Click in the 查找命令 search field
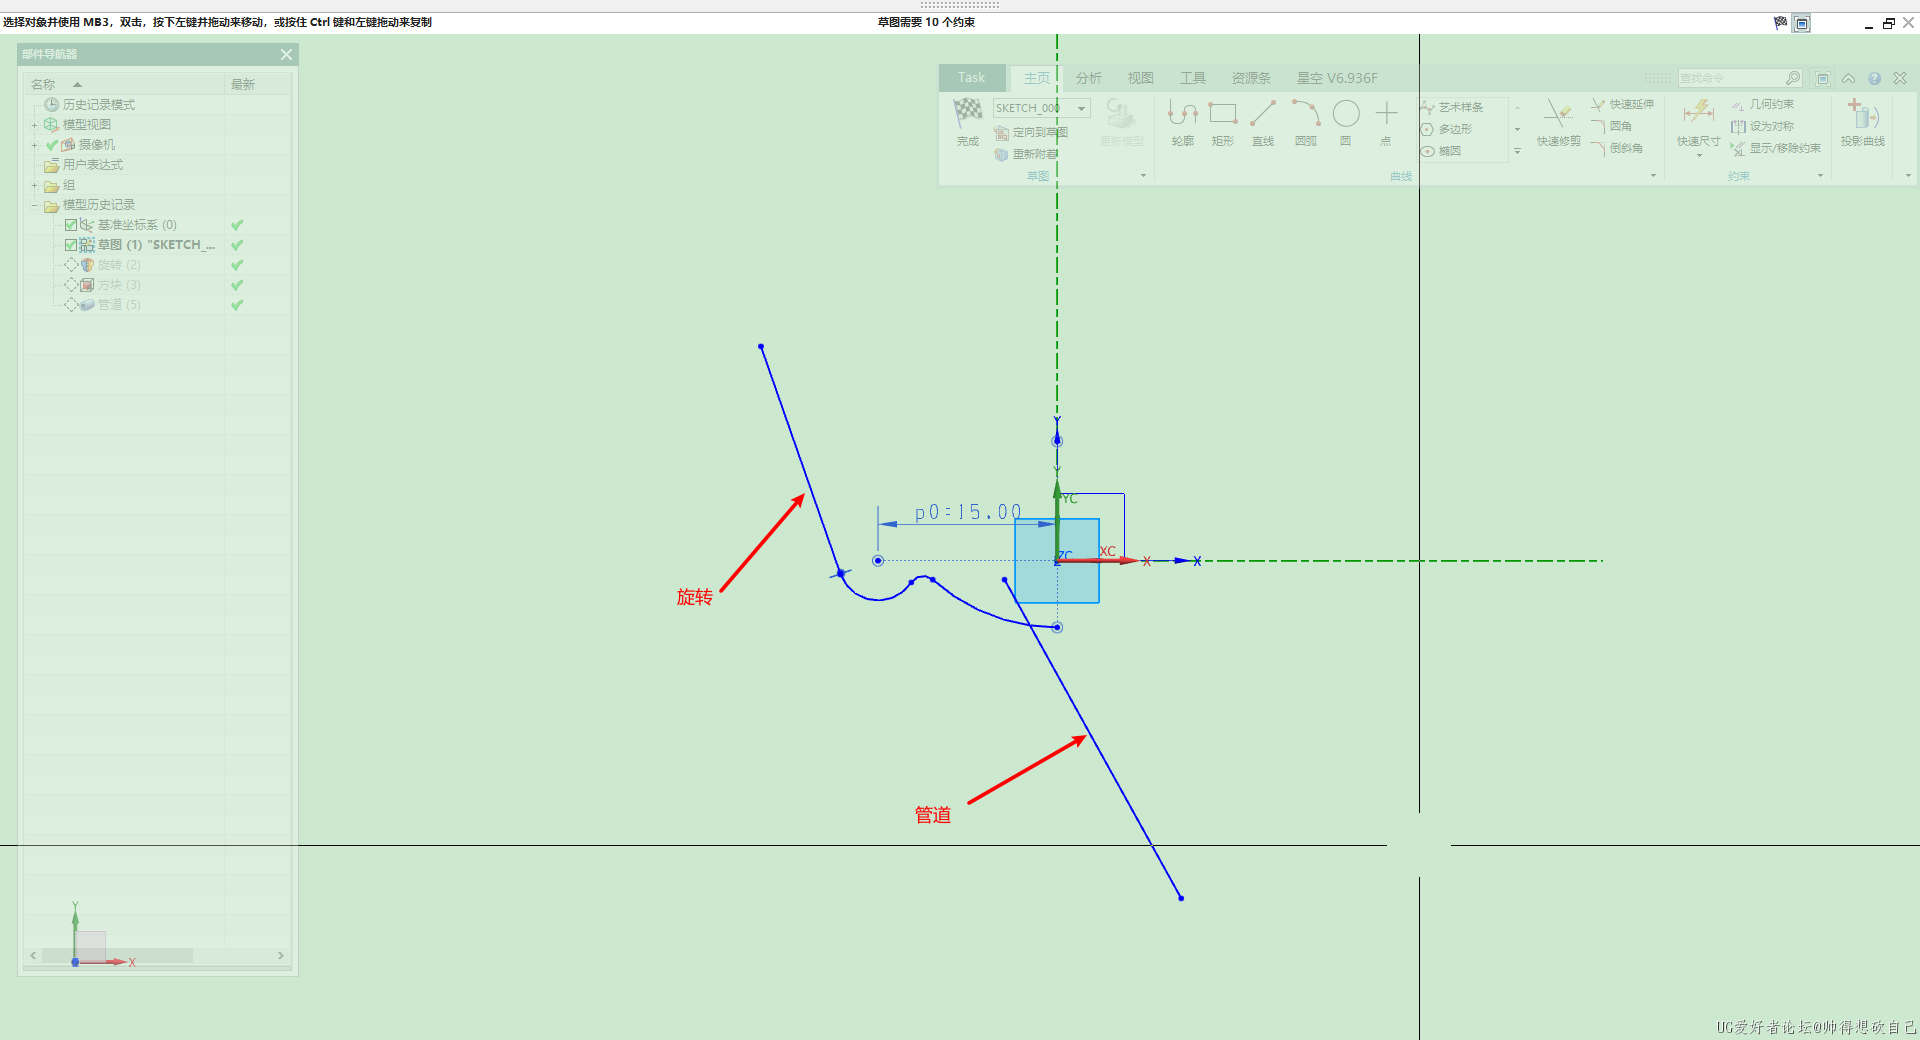This screenshot has height=1040, width=1920. click(1731, 78)
